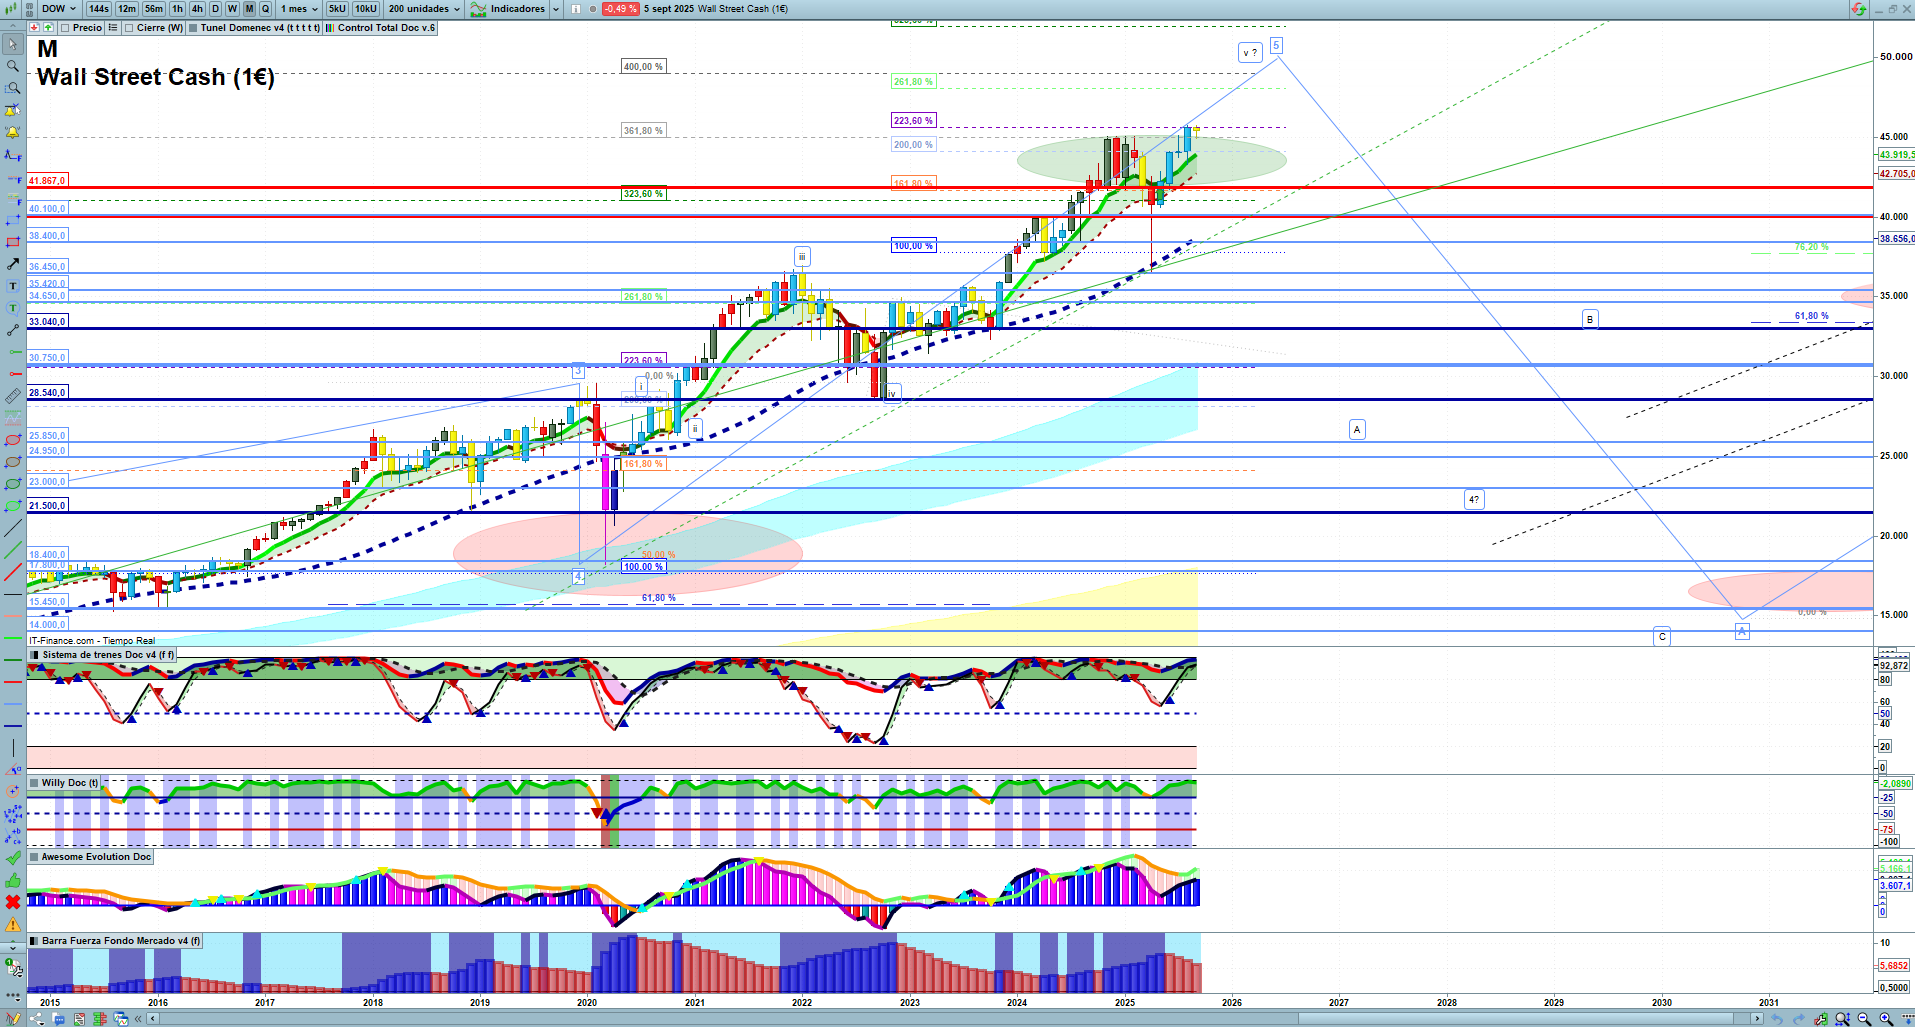The image size is (1915, 1027).
Task: Click the 41.867,0 red price level label
Action: (x=47, y=181)
